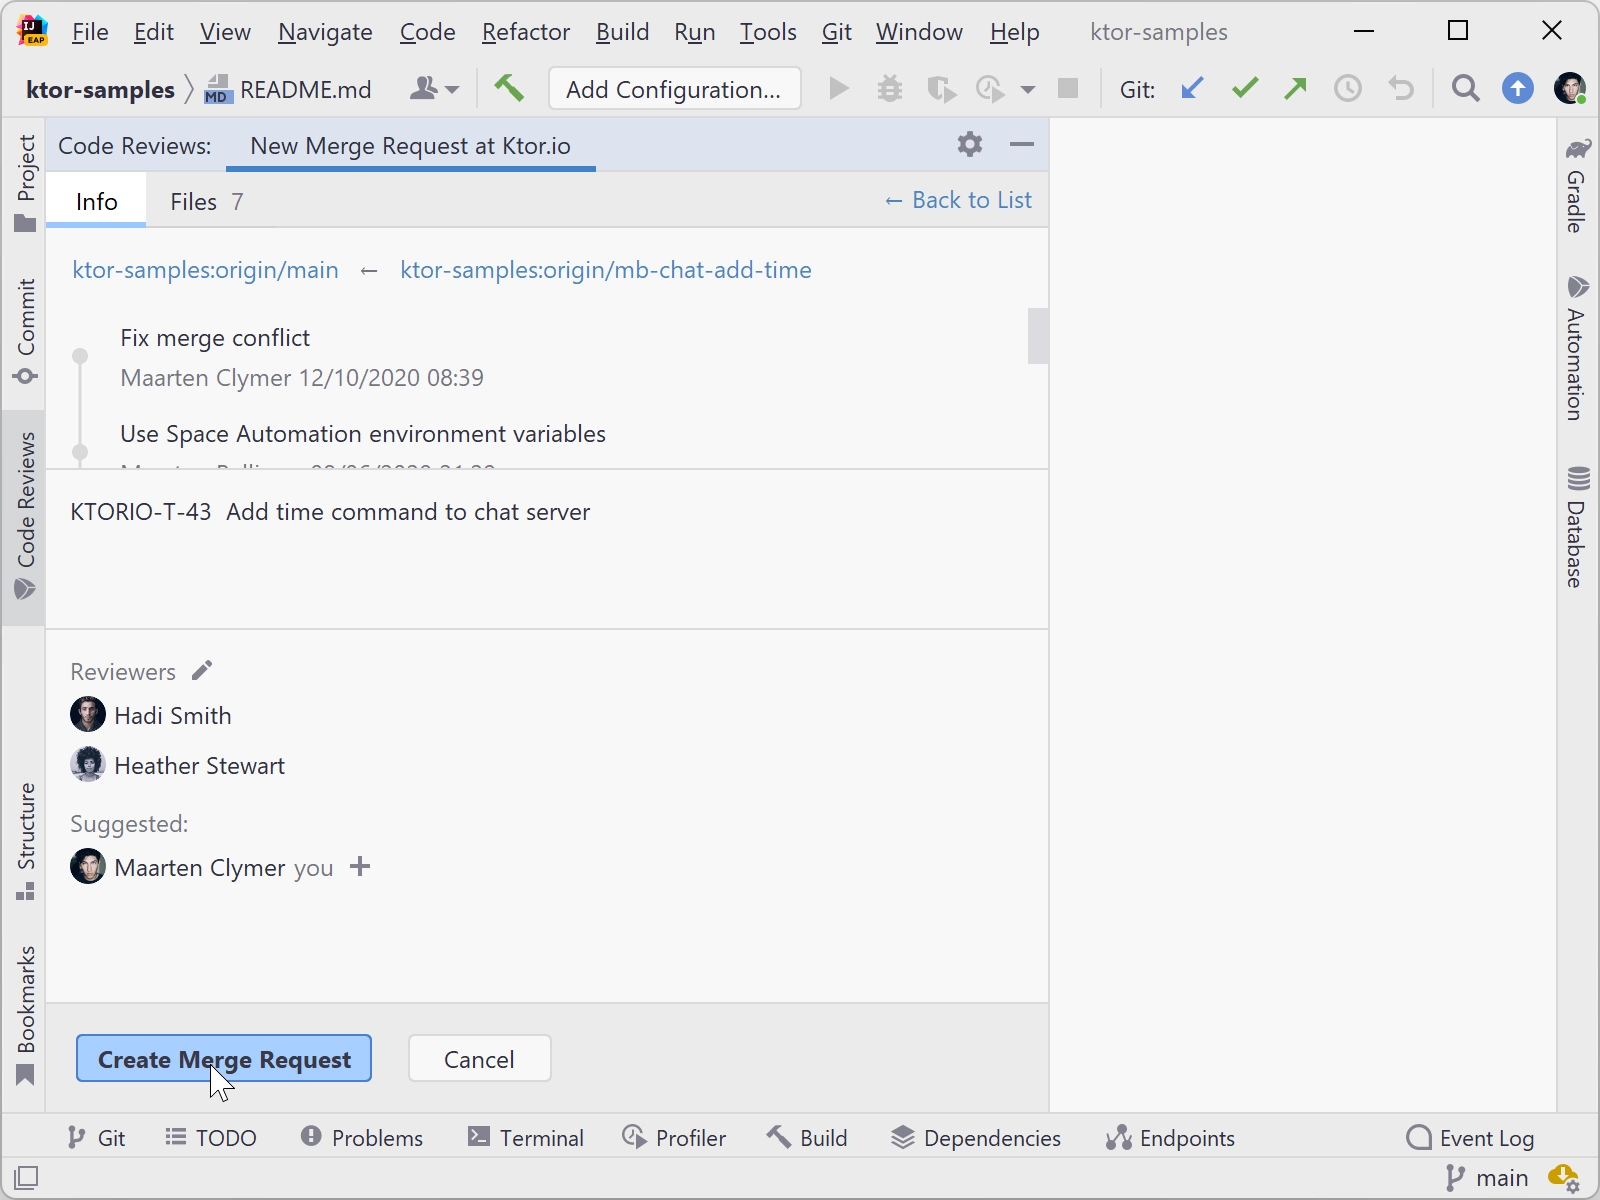Open the run options dropdown arrow beside the profiler icon
Viewport: 1600px width, 1200px height.
(1027, 90)
